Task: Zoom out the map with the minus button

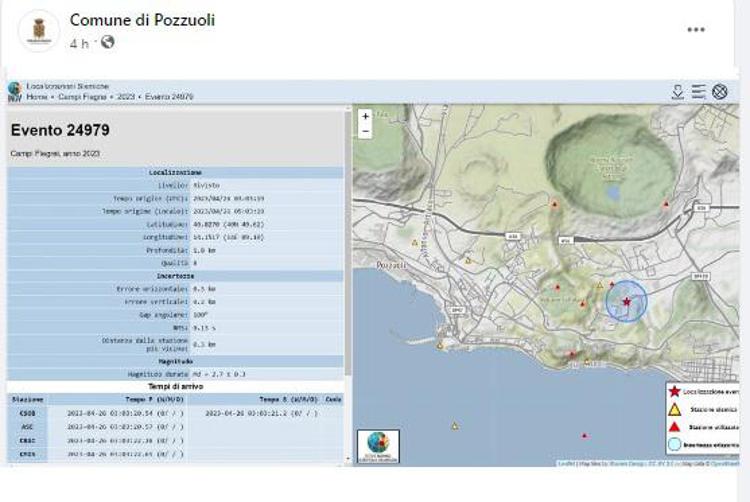Action: pyautogui.click(x=365, y=131)
